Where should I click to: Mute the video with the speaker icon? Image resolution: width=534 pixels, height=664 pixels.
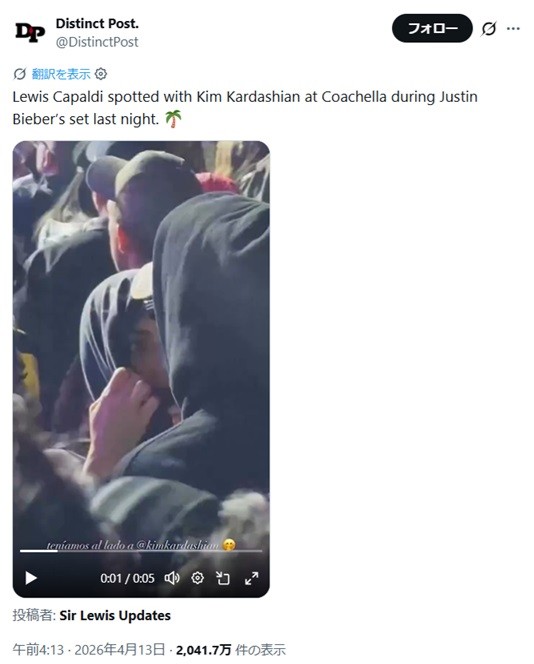[x=172, y=578]
